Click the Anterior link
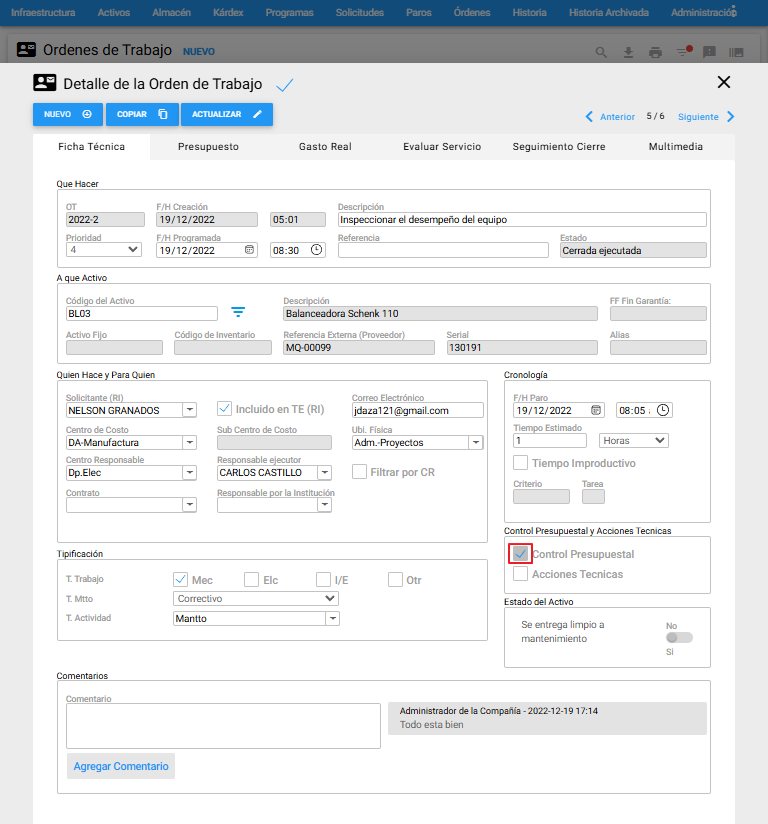The width and height of the screenshot is (768, 824). 617,117
